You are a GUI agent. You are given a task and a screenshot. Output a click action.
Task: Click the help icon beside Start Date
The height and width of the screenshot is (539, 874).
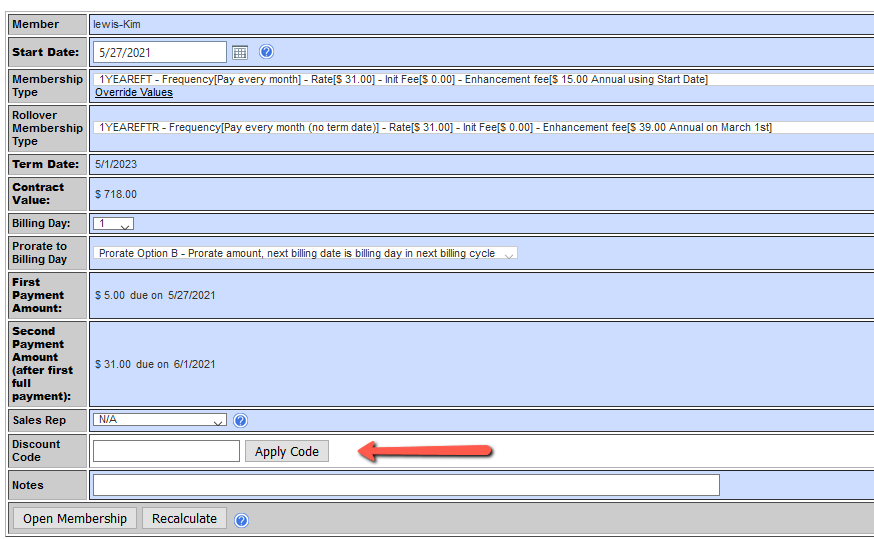[x=266, y=52]
